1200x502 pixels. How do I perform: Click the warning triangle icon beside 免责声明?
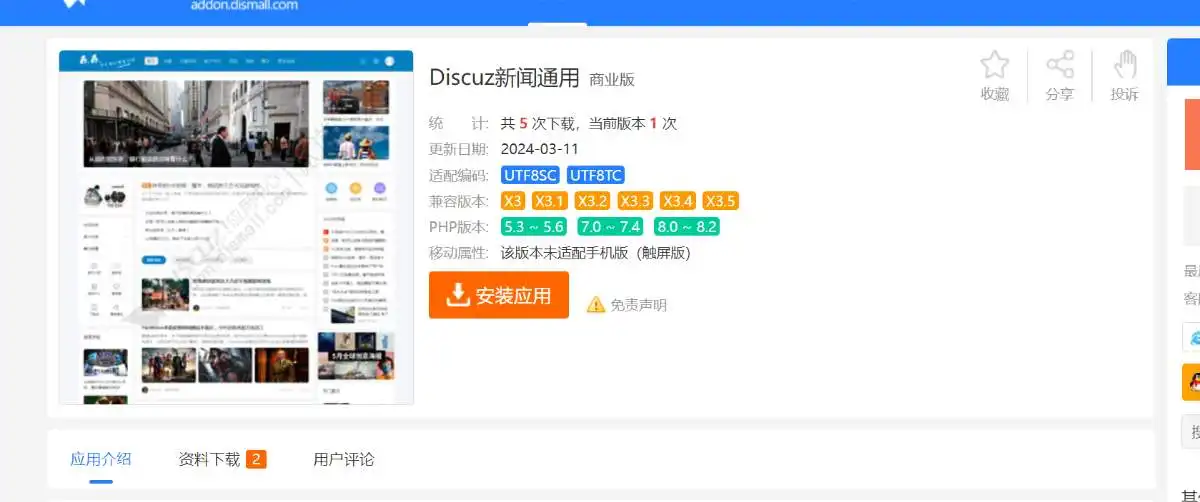coord(596,304)
